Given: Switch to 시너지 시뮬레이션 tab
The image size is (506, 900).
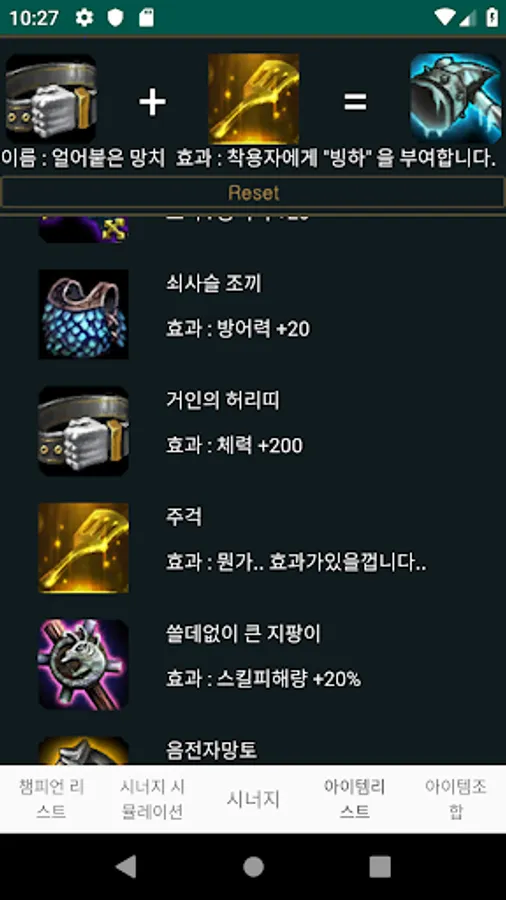Looking at the screenshot, I should (x=152, y=798).
